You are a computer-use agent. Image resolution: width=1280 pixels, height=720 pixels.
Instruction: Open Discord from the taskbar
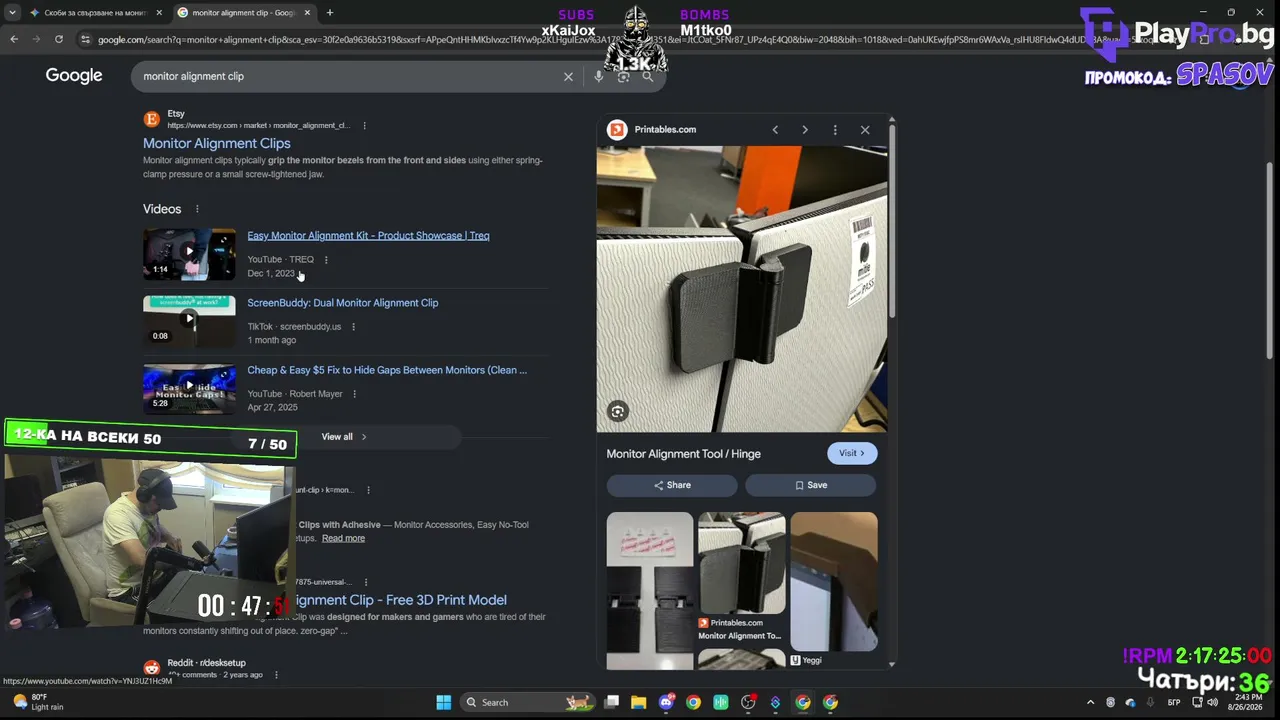pyautogui.click(x=666, y=702)
